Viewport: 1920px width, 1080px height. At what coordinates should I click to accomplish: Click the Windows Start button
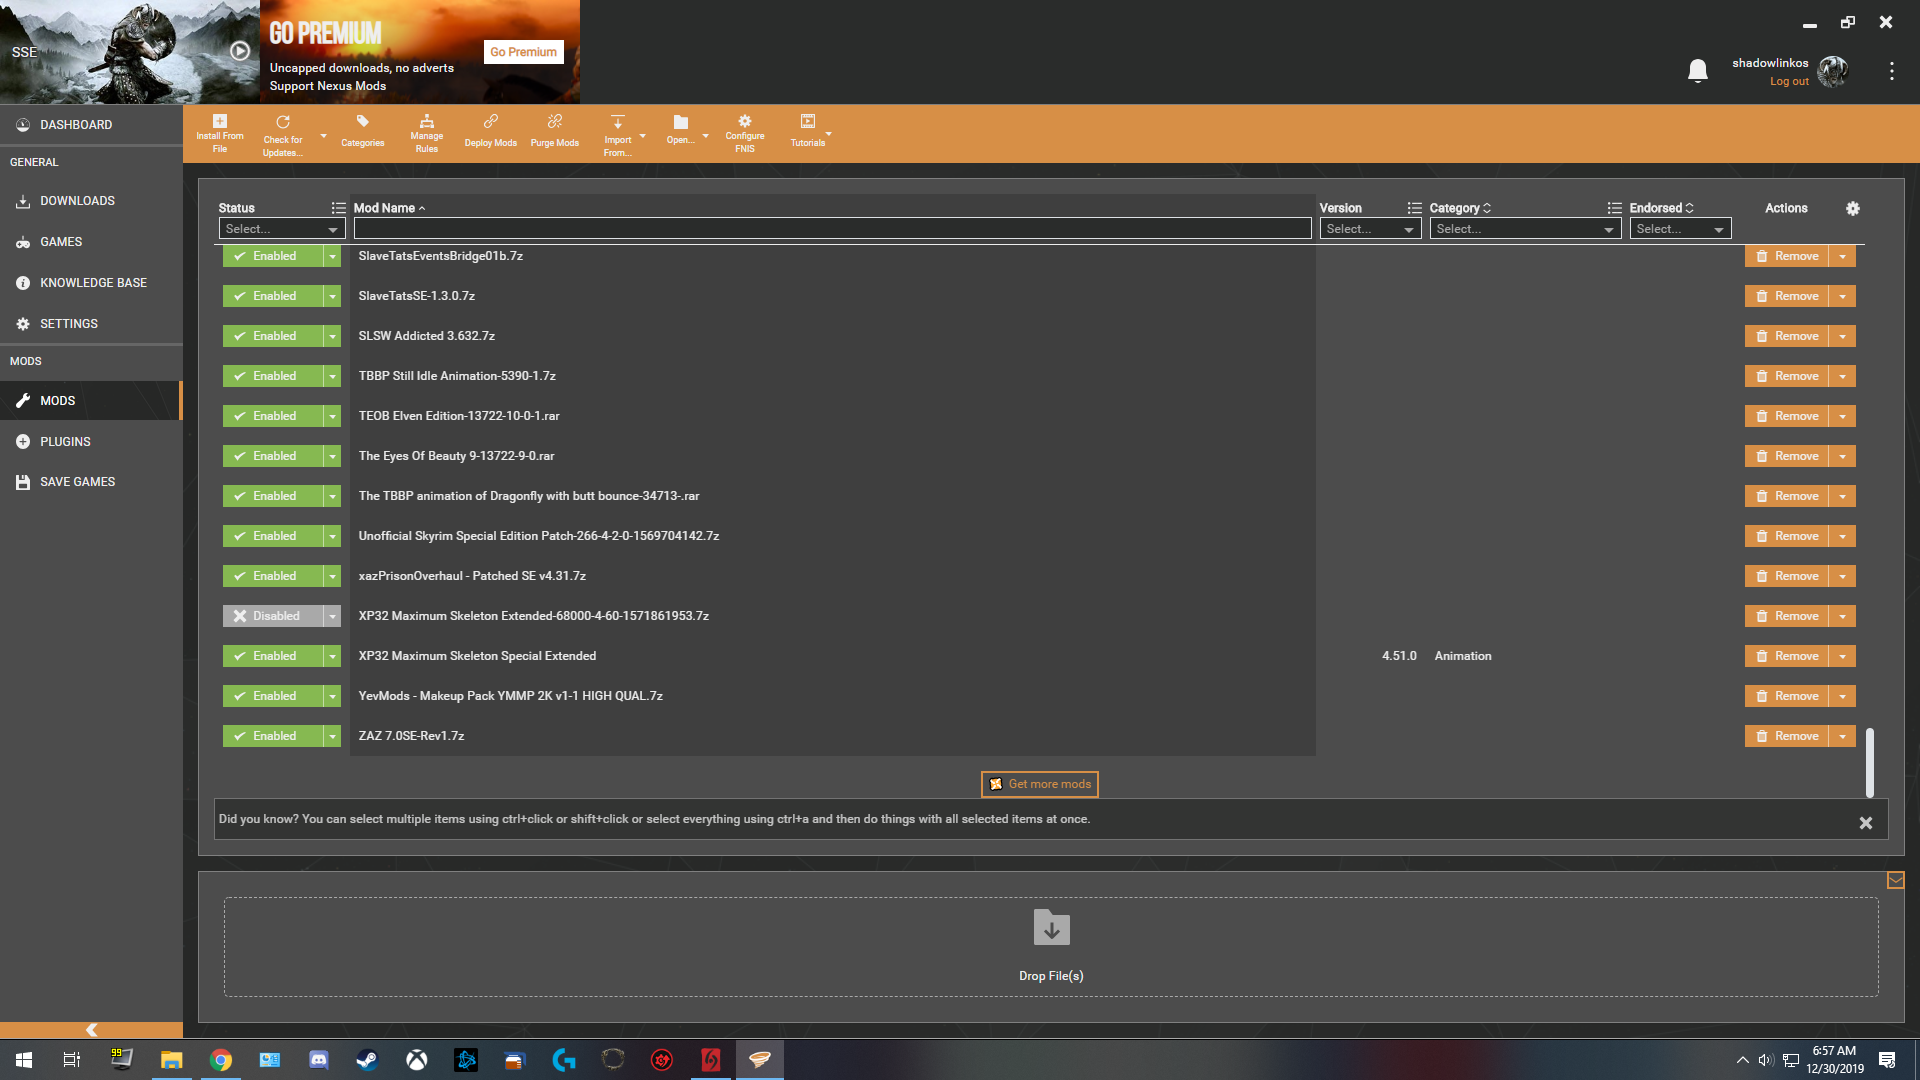pos(24,1060)
